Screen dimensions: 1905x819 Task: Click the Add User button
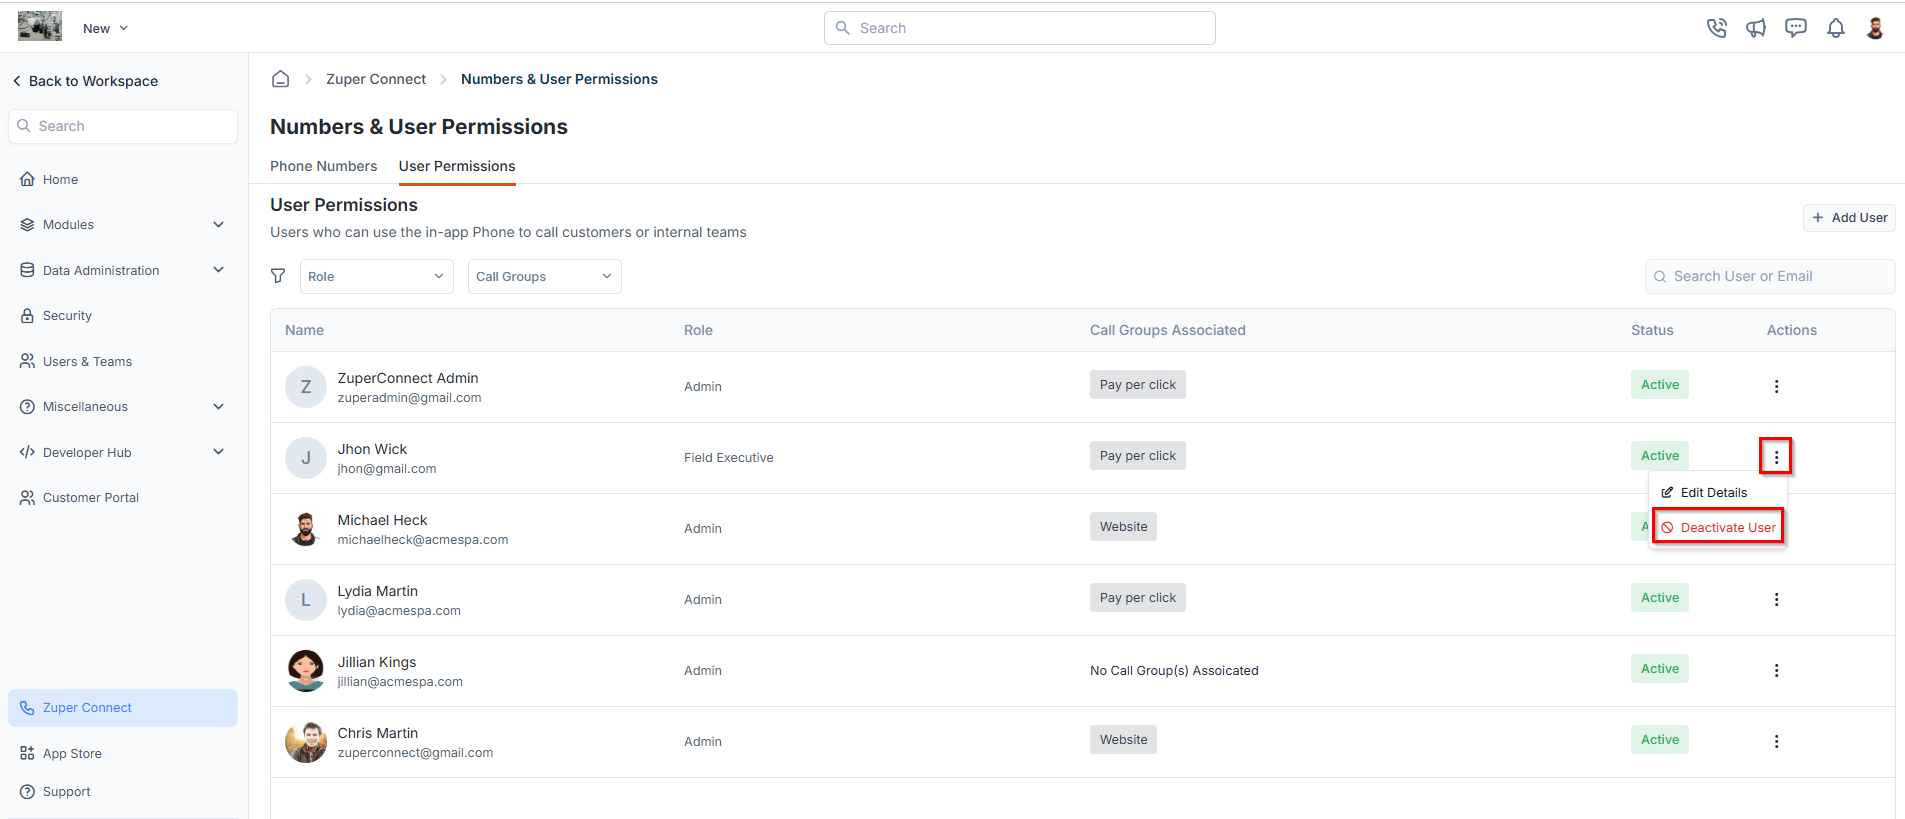point(1849,218)
